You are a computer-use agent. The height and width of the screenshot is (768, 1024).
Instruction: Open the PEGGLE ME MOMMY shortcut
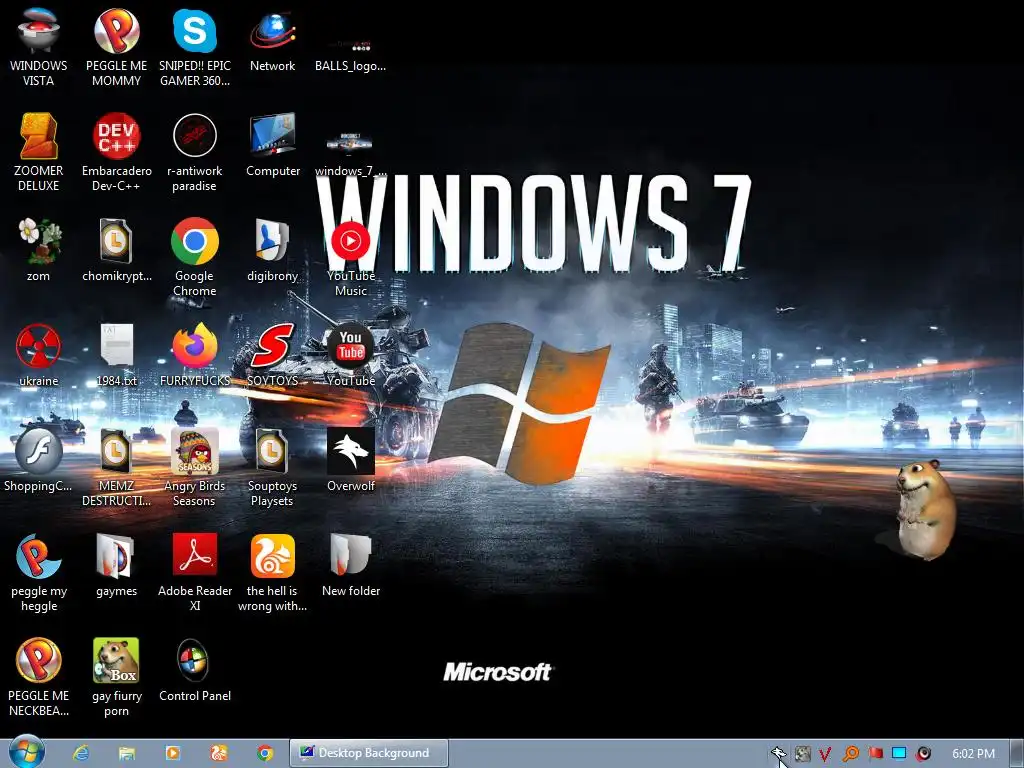[x=116, y=47]
